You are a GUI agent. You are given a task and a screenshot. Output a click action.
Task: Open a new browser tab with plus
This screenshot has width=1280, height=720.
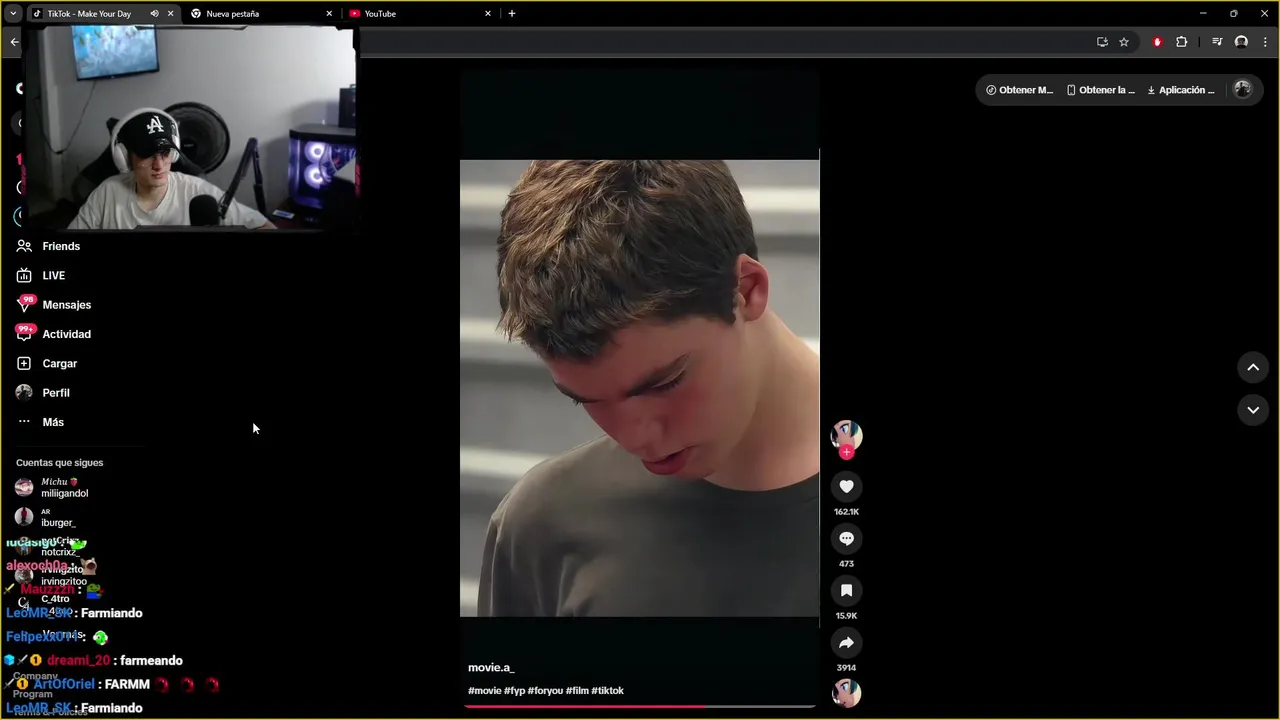pos(512,14)
